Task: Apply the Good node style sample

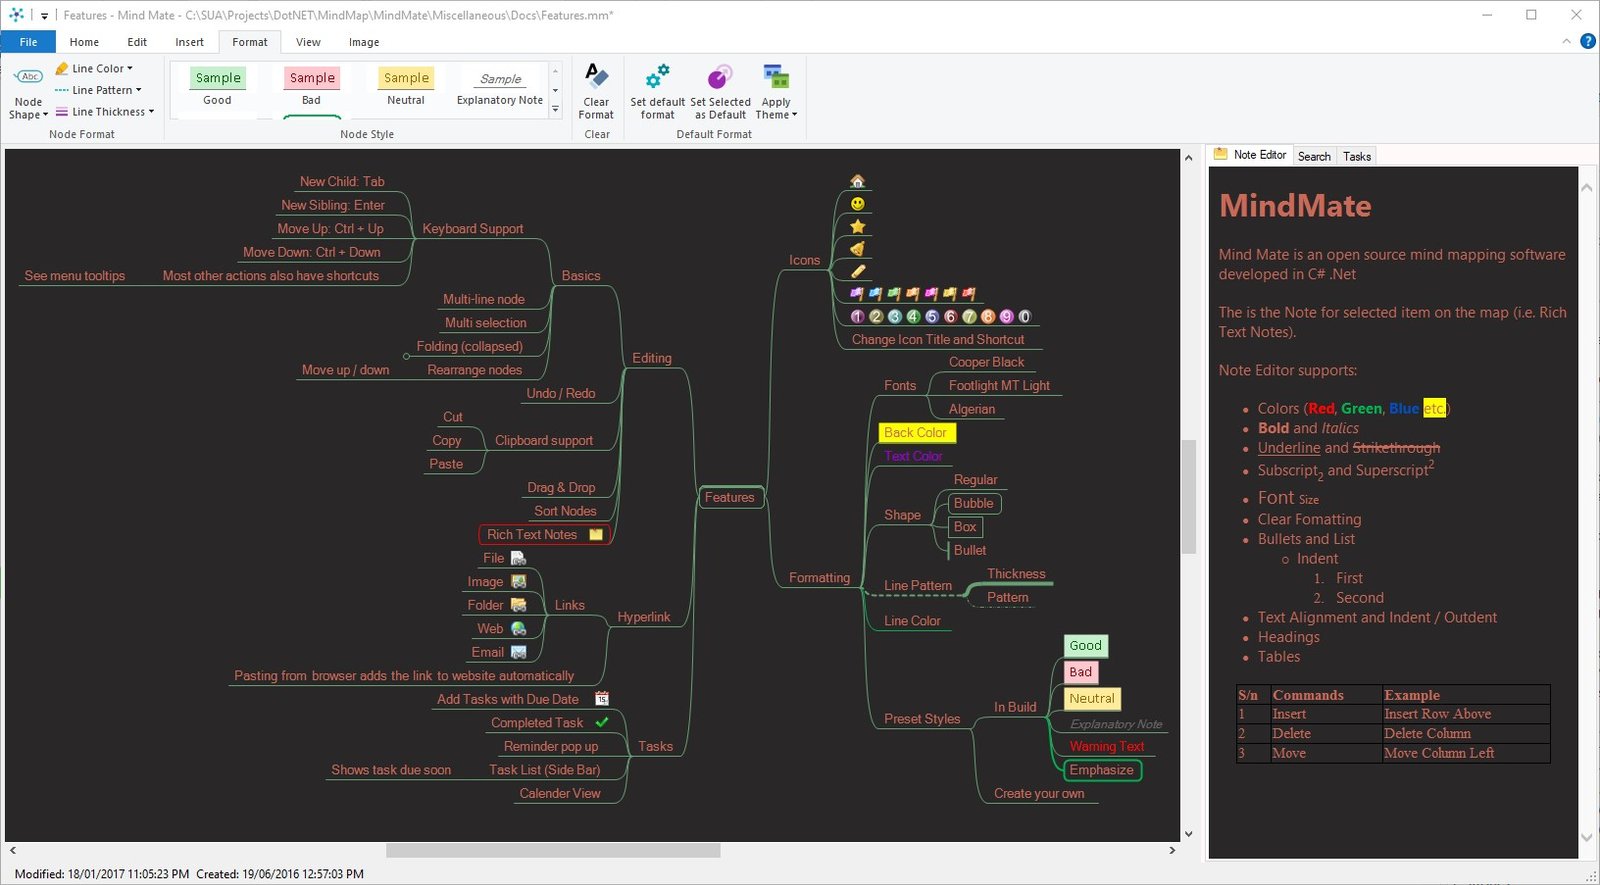Action: (x=217, y=87)
